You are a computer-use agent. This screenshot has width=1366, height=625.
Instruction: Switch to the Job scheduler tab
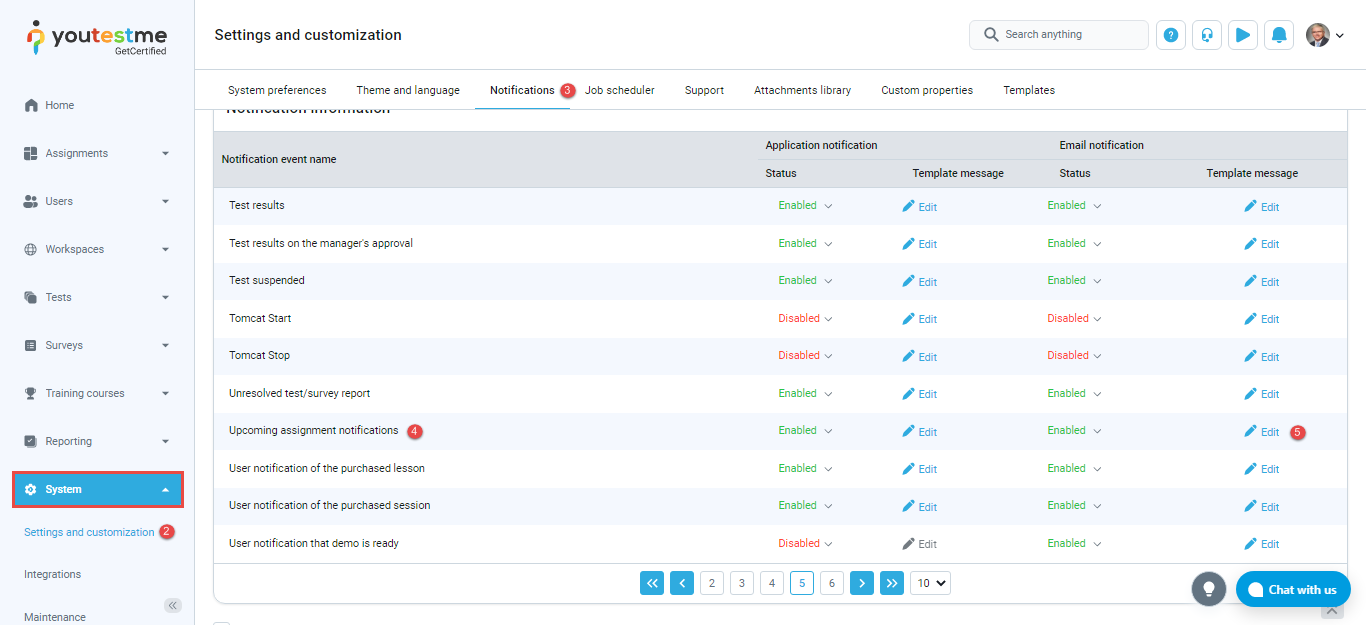pyautogui.click(x=620, y=90)
